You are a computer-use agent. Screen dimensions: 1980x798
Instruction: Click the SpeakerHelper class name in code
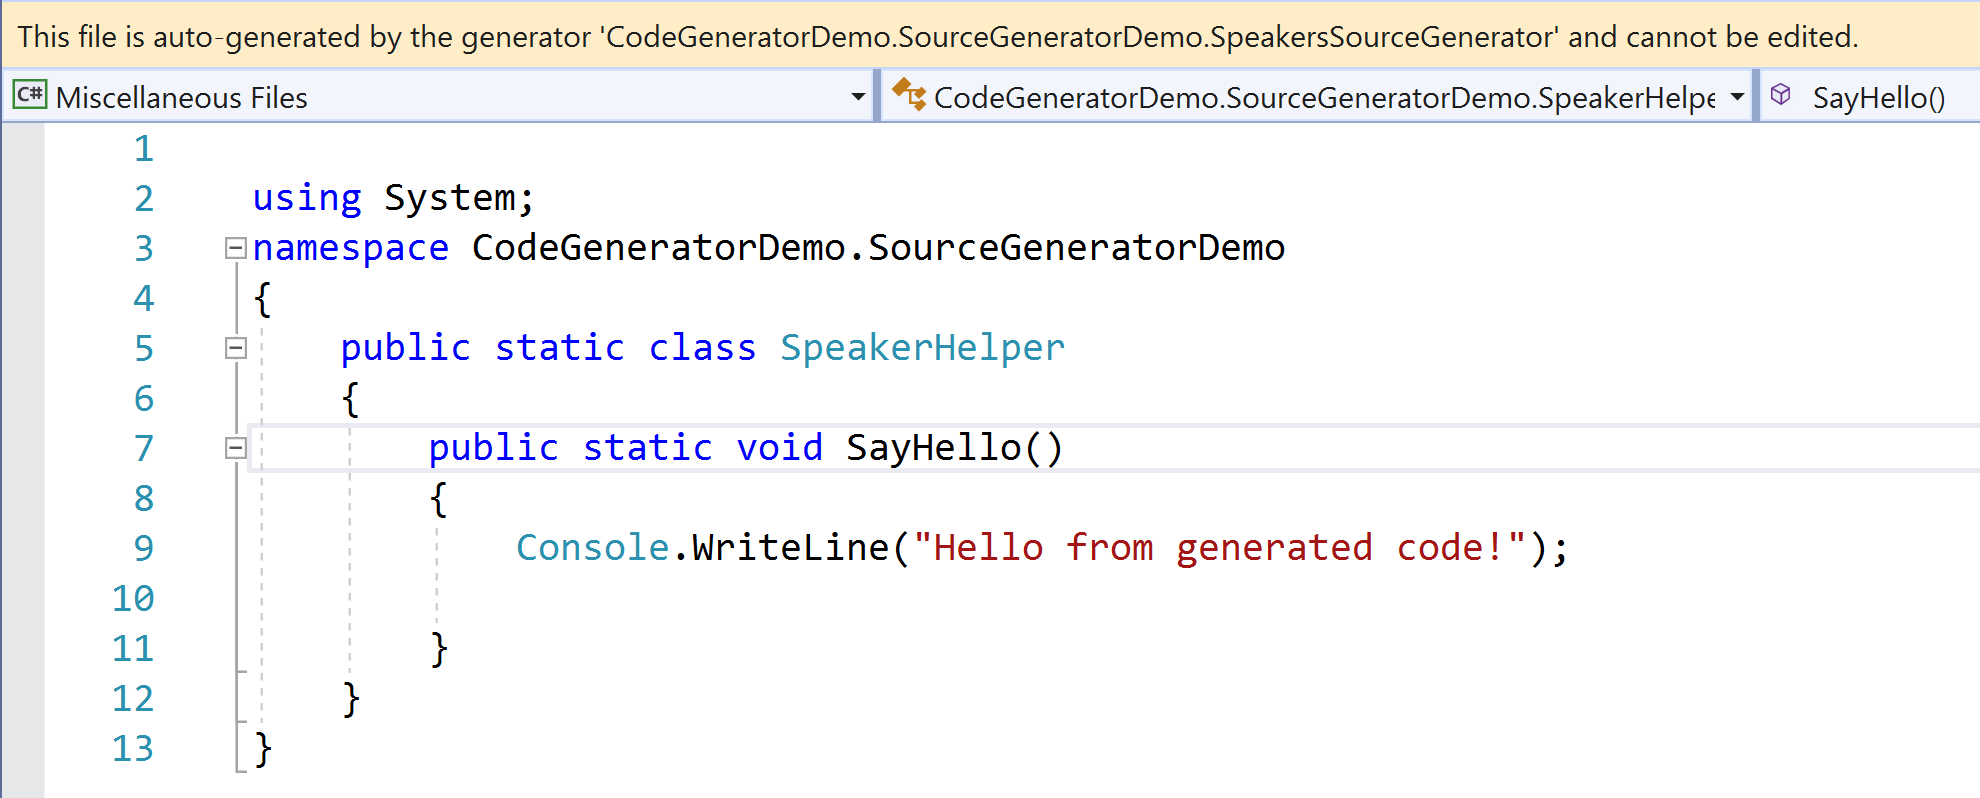click(x=920, y=348)
